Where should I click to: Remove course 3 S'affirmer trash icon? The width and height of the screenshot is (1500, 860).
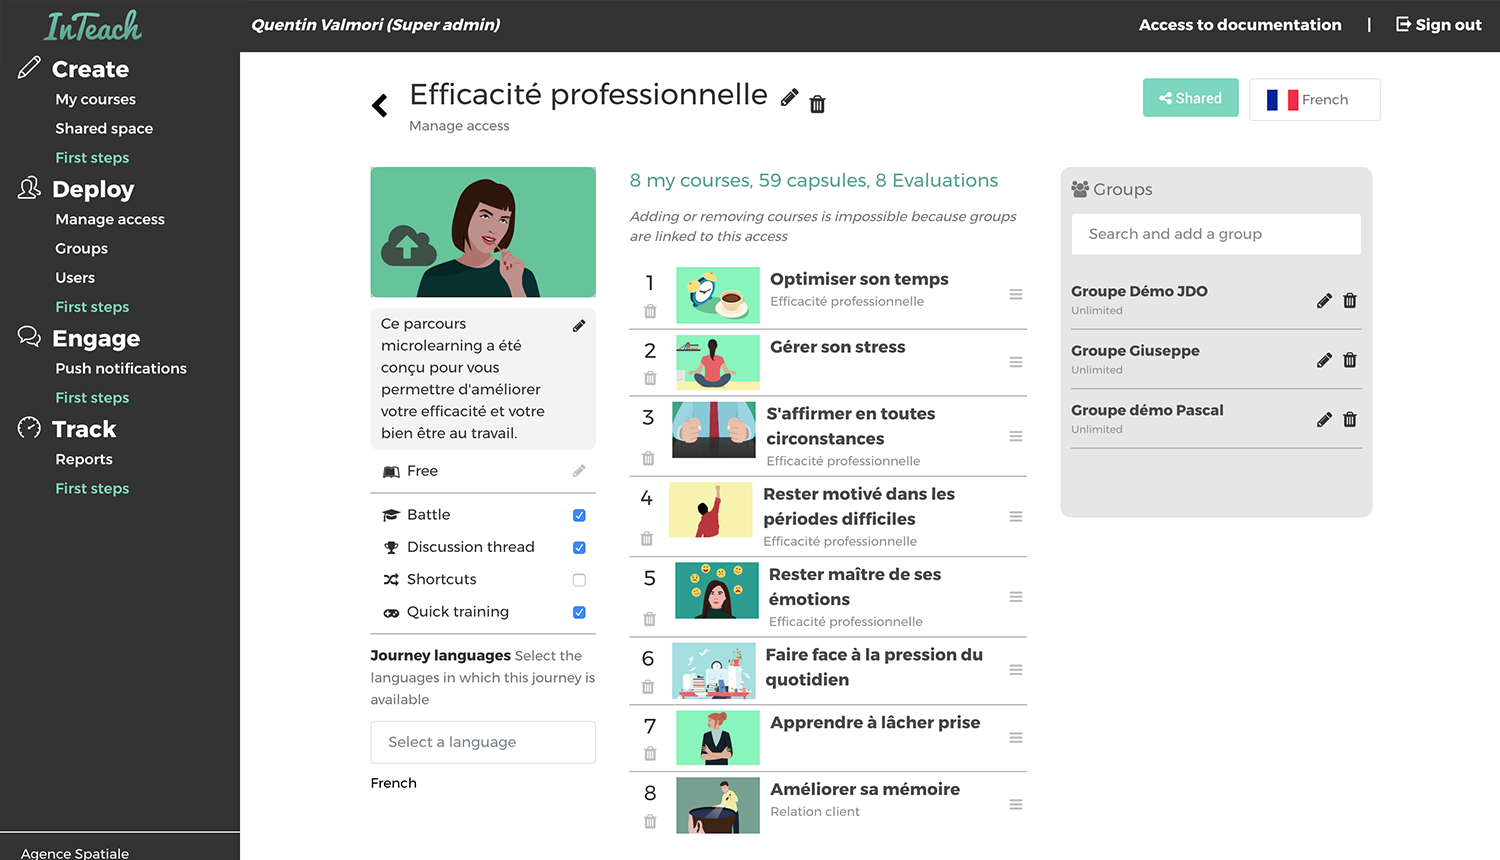pyautogui.click(x=648, y=458)
